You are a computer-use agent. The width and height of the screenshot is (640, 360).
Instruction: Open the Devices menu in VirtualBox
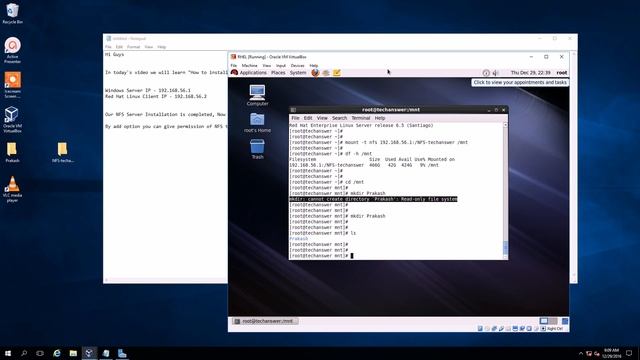coord(297,65)
